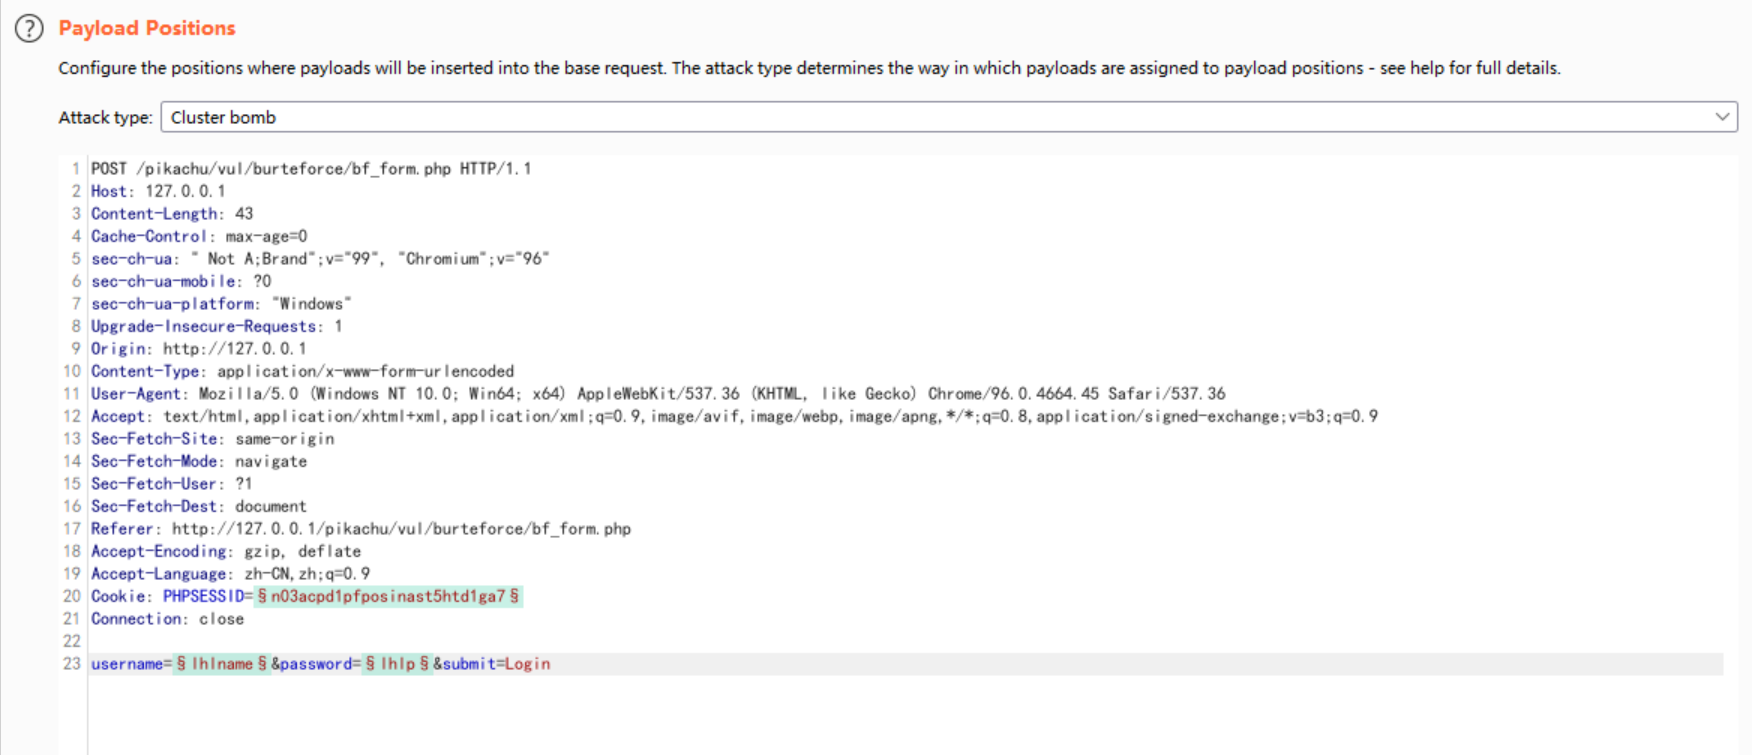Click the Accept header line

pyautogui.click(x=734, y=416)
